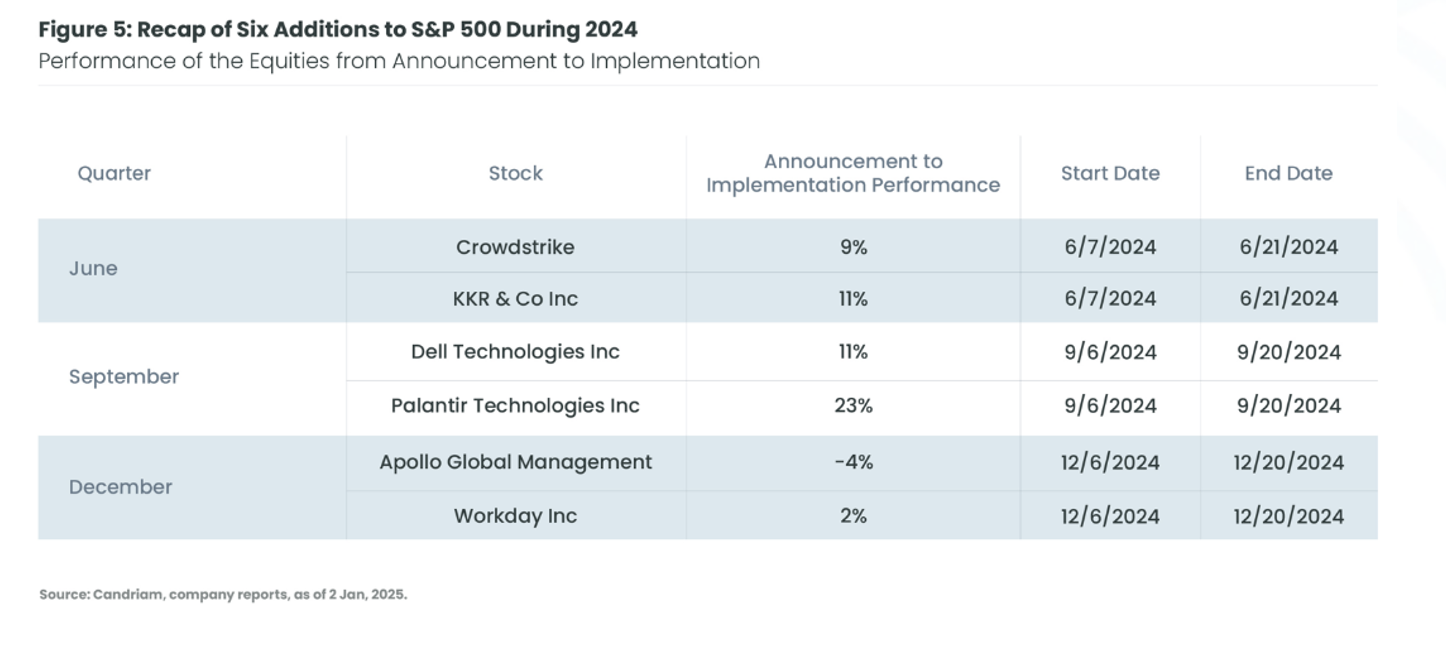Select the Stock column header
This screenshot has width=1446, height=657.
tap(516, 173)
